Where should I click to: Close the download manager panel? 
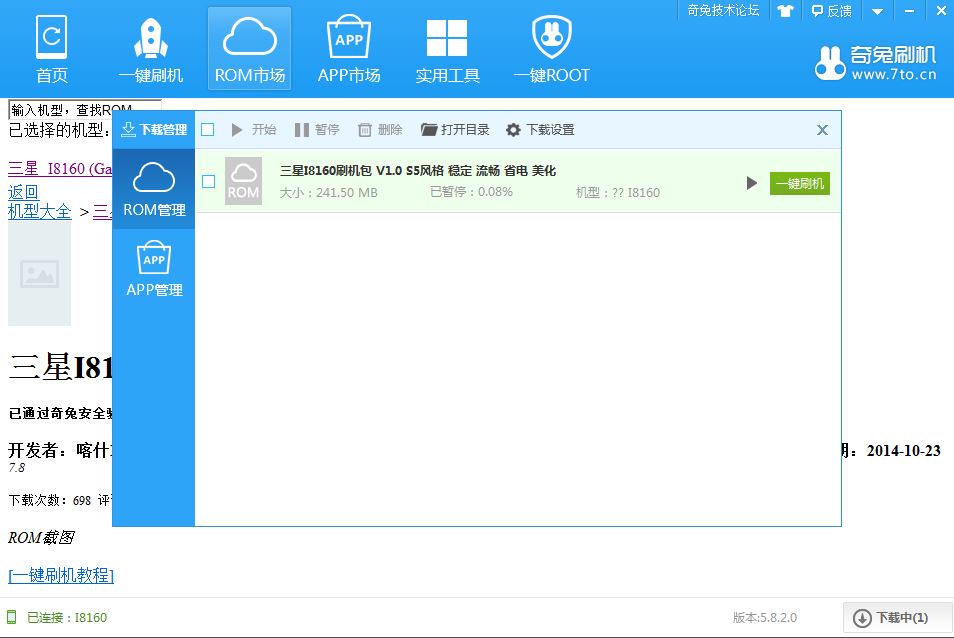pos(822,130)
